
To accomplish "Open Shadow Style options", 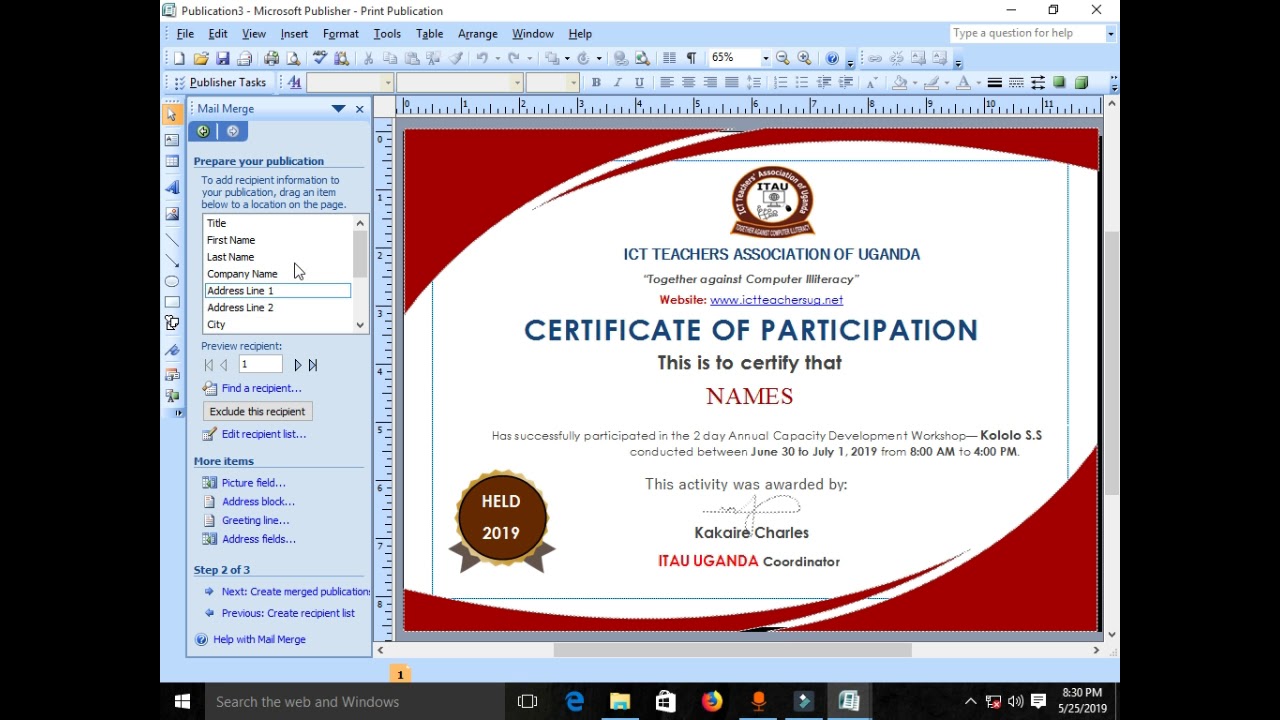I will pyautogui.click(x=1059, y=83).
